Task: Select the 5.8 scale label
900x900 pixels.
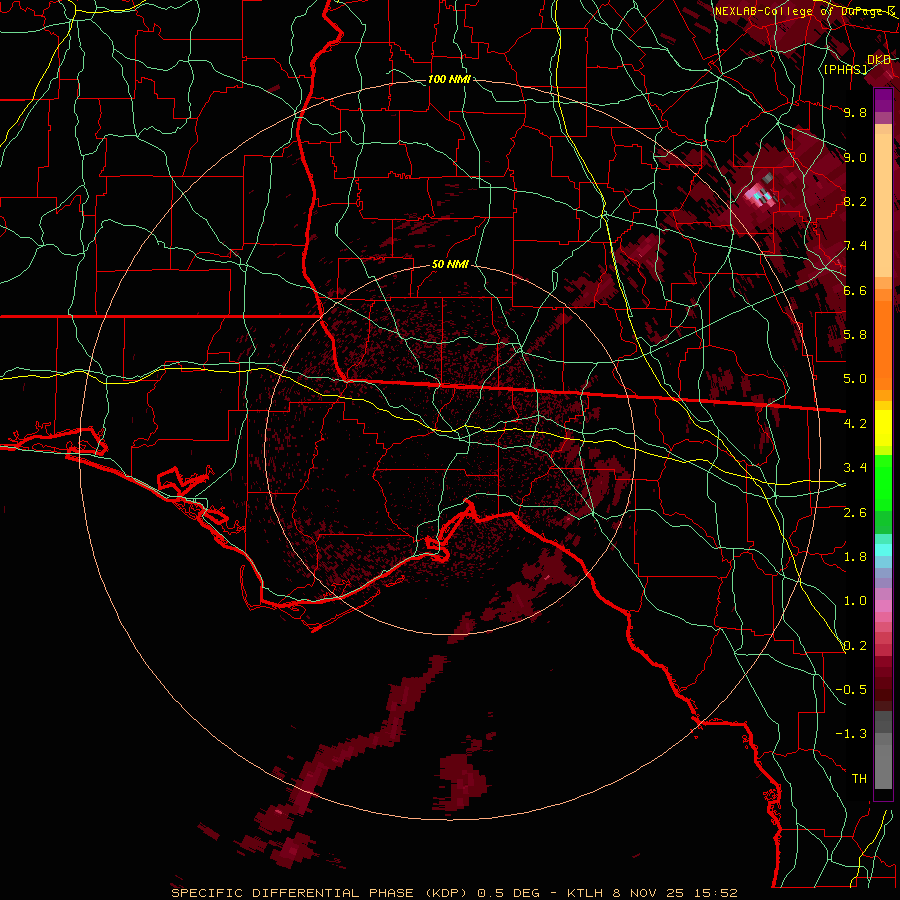Action: [855, 335]
